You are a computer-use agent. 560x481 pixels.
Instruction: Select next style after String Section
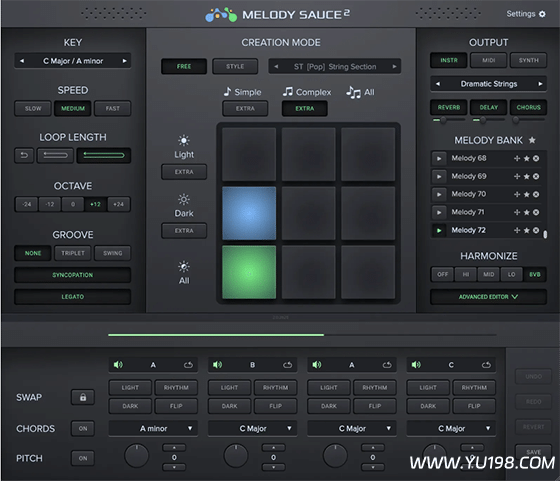(394, 66)
